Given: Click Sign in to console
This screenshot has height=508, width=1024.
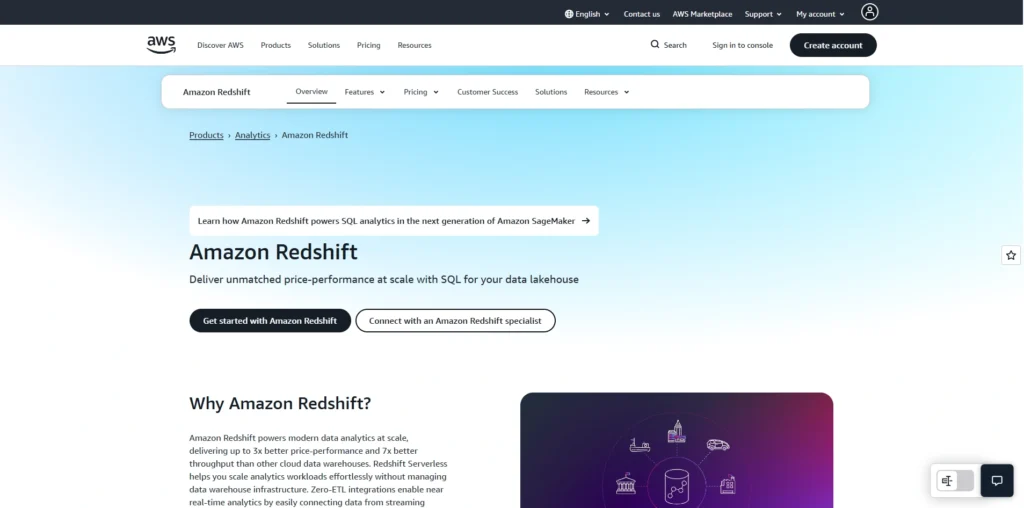Looking at the screenshot, I should 743,45.
